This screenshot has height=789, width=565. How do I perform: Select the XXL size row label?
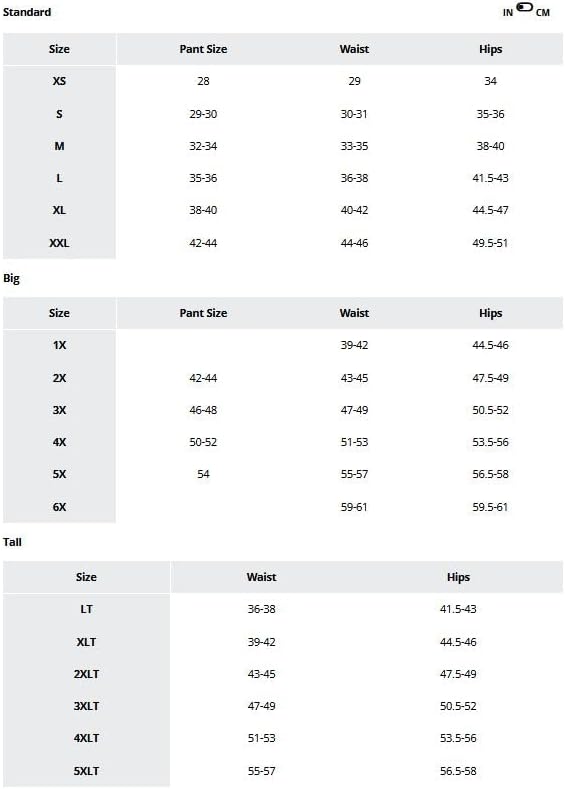[59, 243]
